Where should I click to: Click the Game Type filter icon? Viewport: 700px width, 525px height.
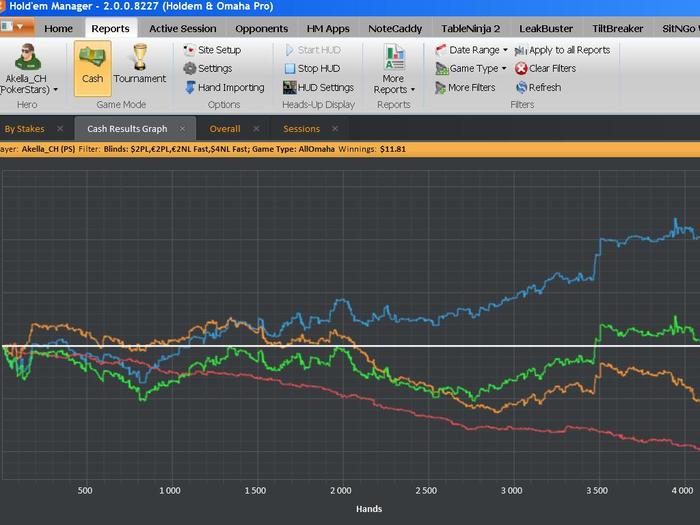pos(442,68)
